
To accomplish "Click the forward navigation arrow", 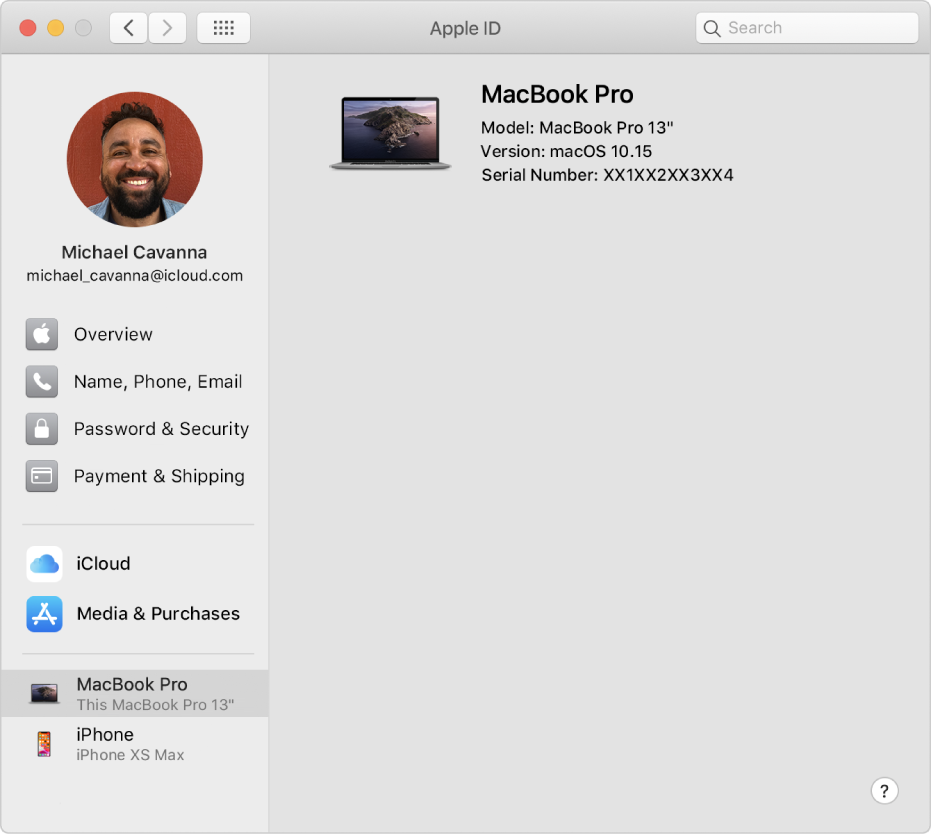I will pos(167,28).
